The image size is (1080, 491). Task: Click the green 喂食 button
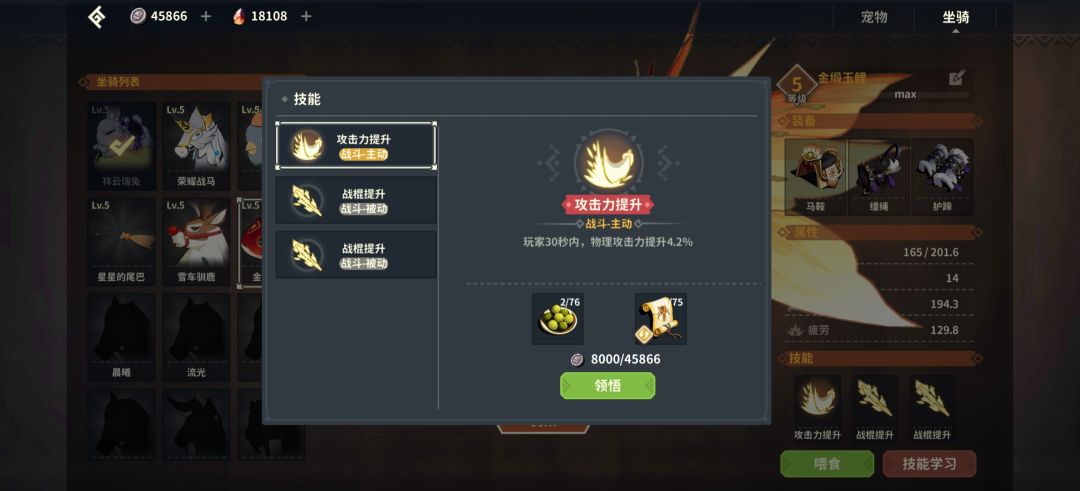[827, 463]
